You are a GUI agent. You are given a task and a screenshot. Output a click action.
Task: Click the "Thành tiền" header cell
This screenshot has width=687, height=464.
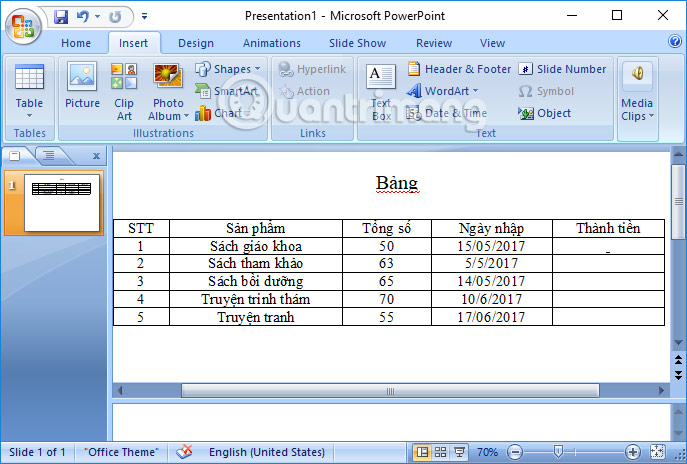608,228
